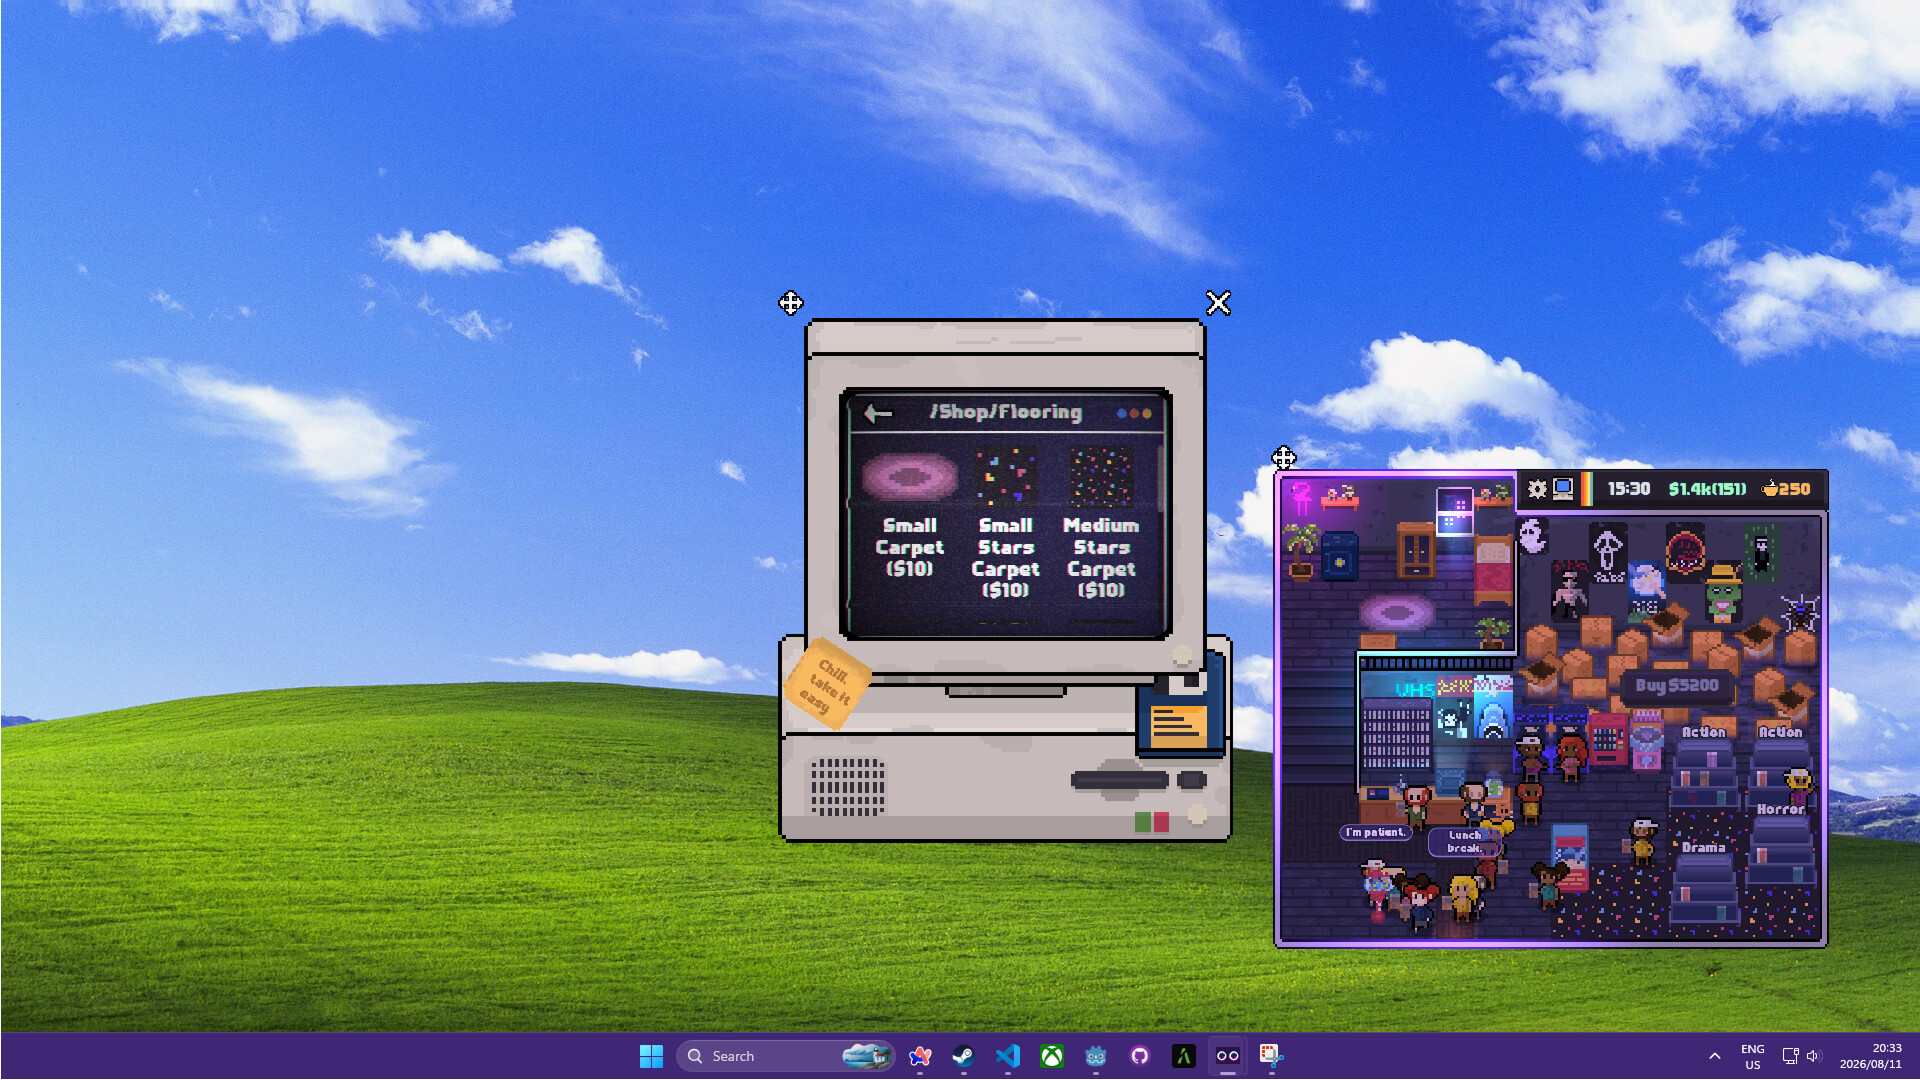Select the Small Stars Carpet thumbnail
This screenshot has width=1920, height=1080.
[1005, 477]
